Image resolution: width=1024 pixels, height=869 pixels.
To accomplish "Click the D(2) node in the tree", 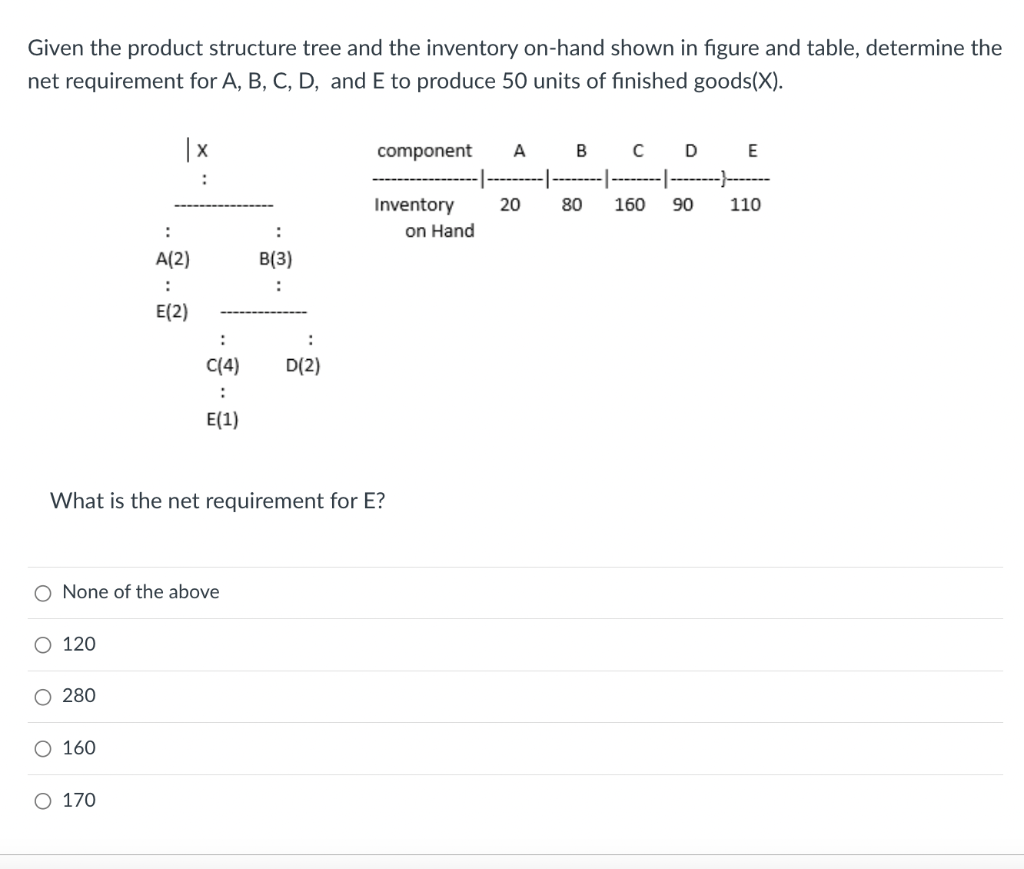I will (302, 366).
